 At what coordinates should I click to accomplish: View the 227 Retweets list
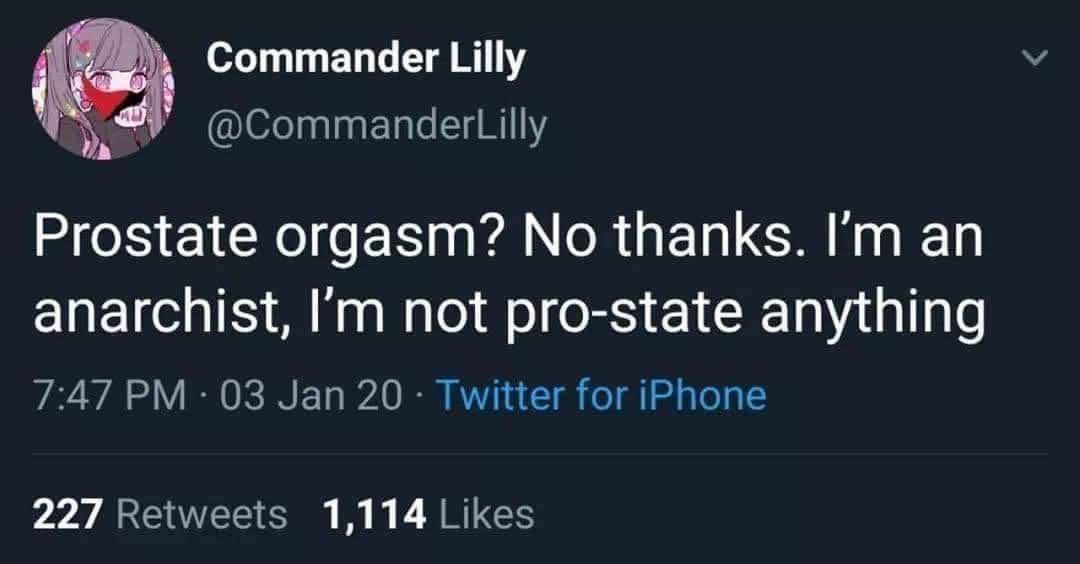[160, 514]
